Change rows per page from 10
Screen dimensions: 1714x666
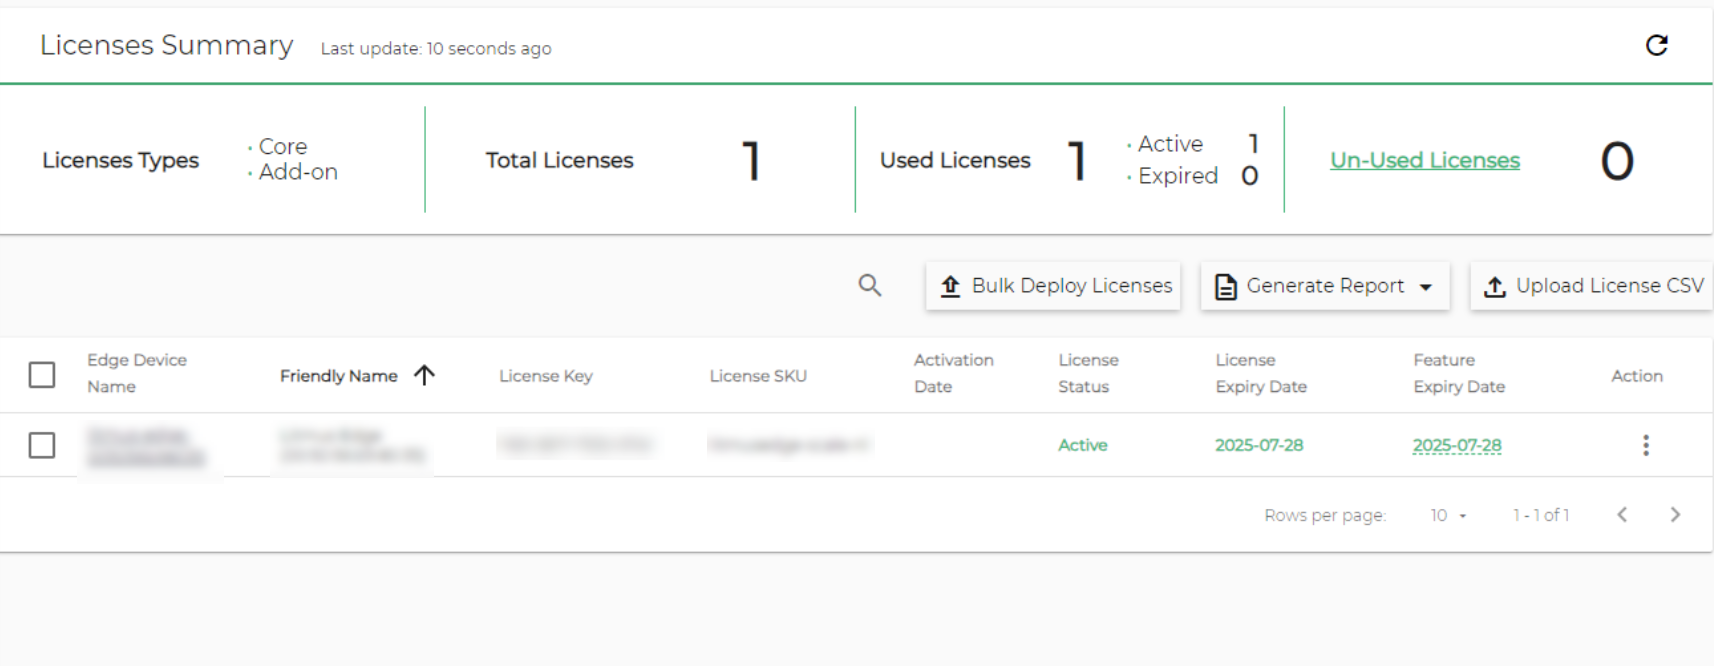tap(1448, 515)
